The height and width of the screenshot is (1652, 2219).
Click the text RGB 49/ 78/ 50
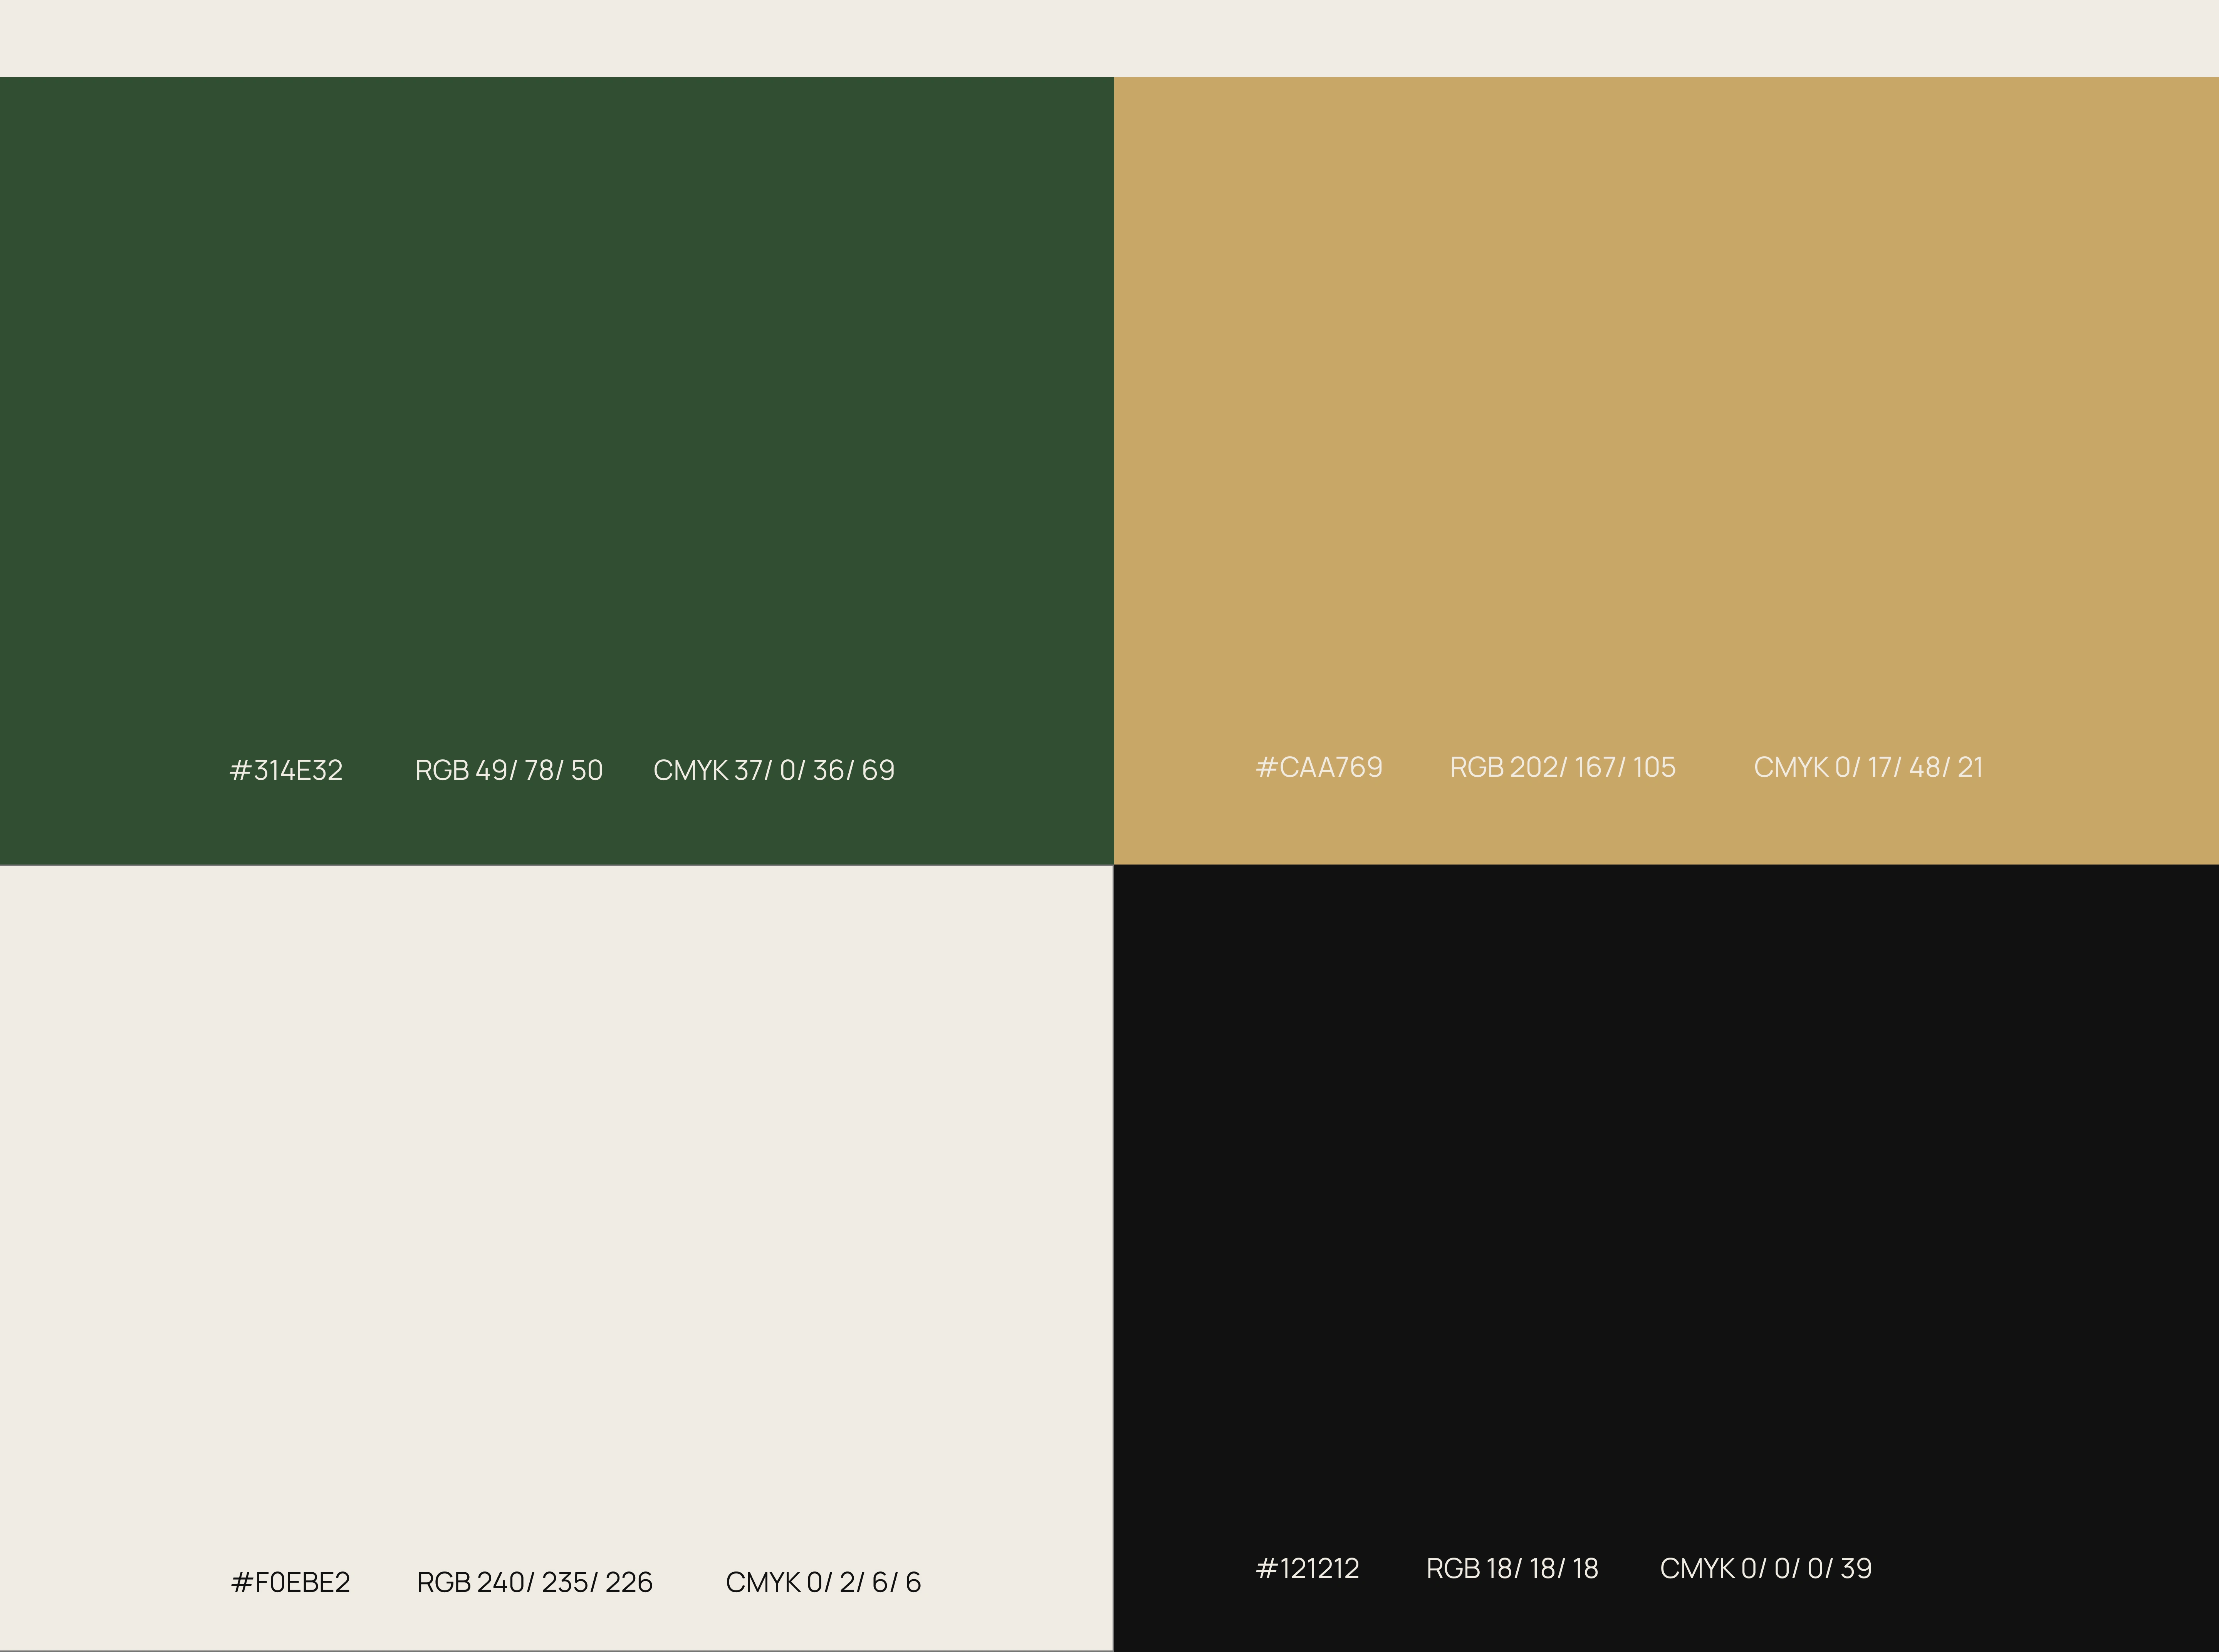[509, 770]
